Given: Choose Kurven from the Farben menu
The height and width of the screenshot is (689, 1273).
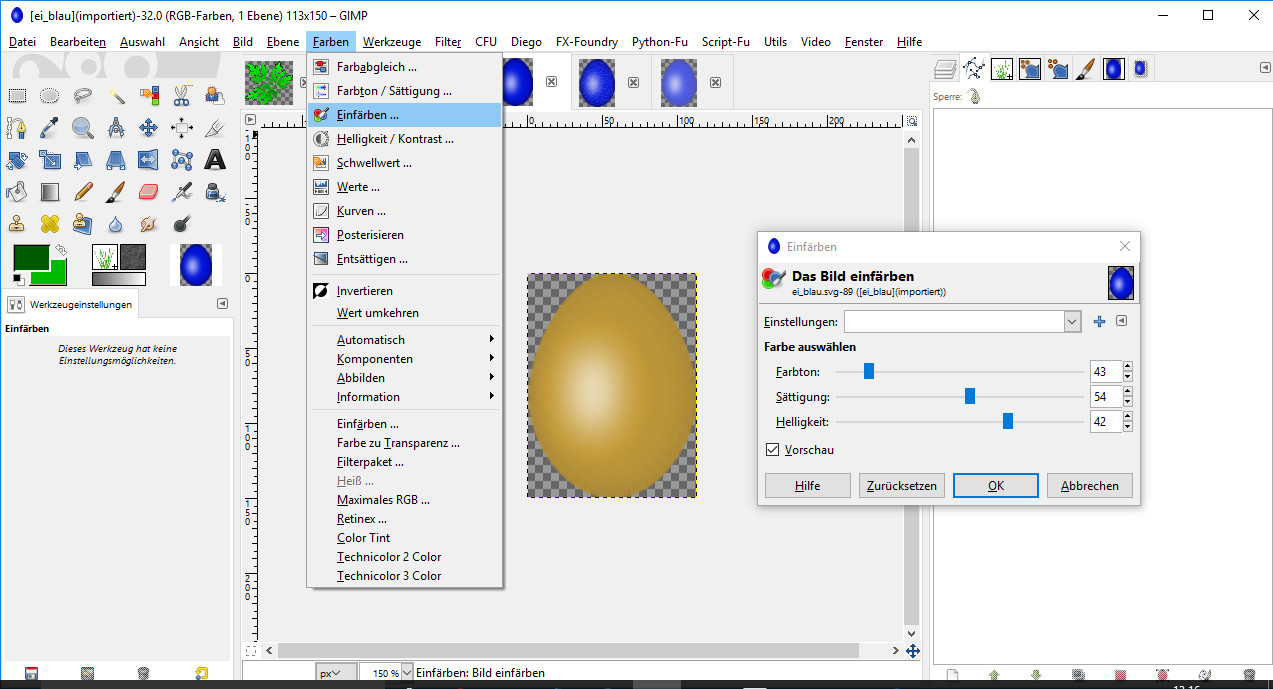Looking at the screenshot, I should [361, 211].
